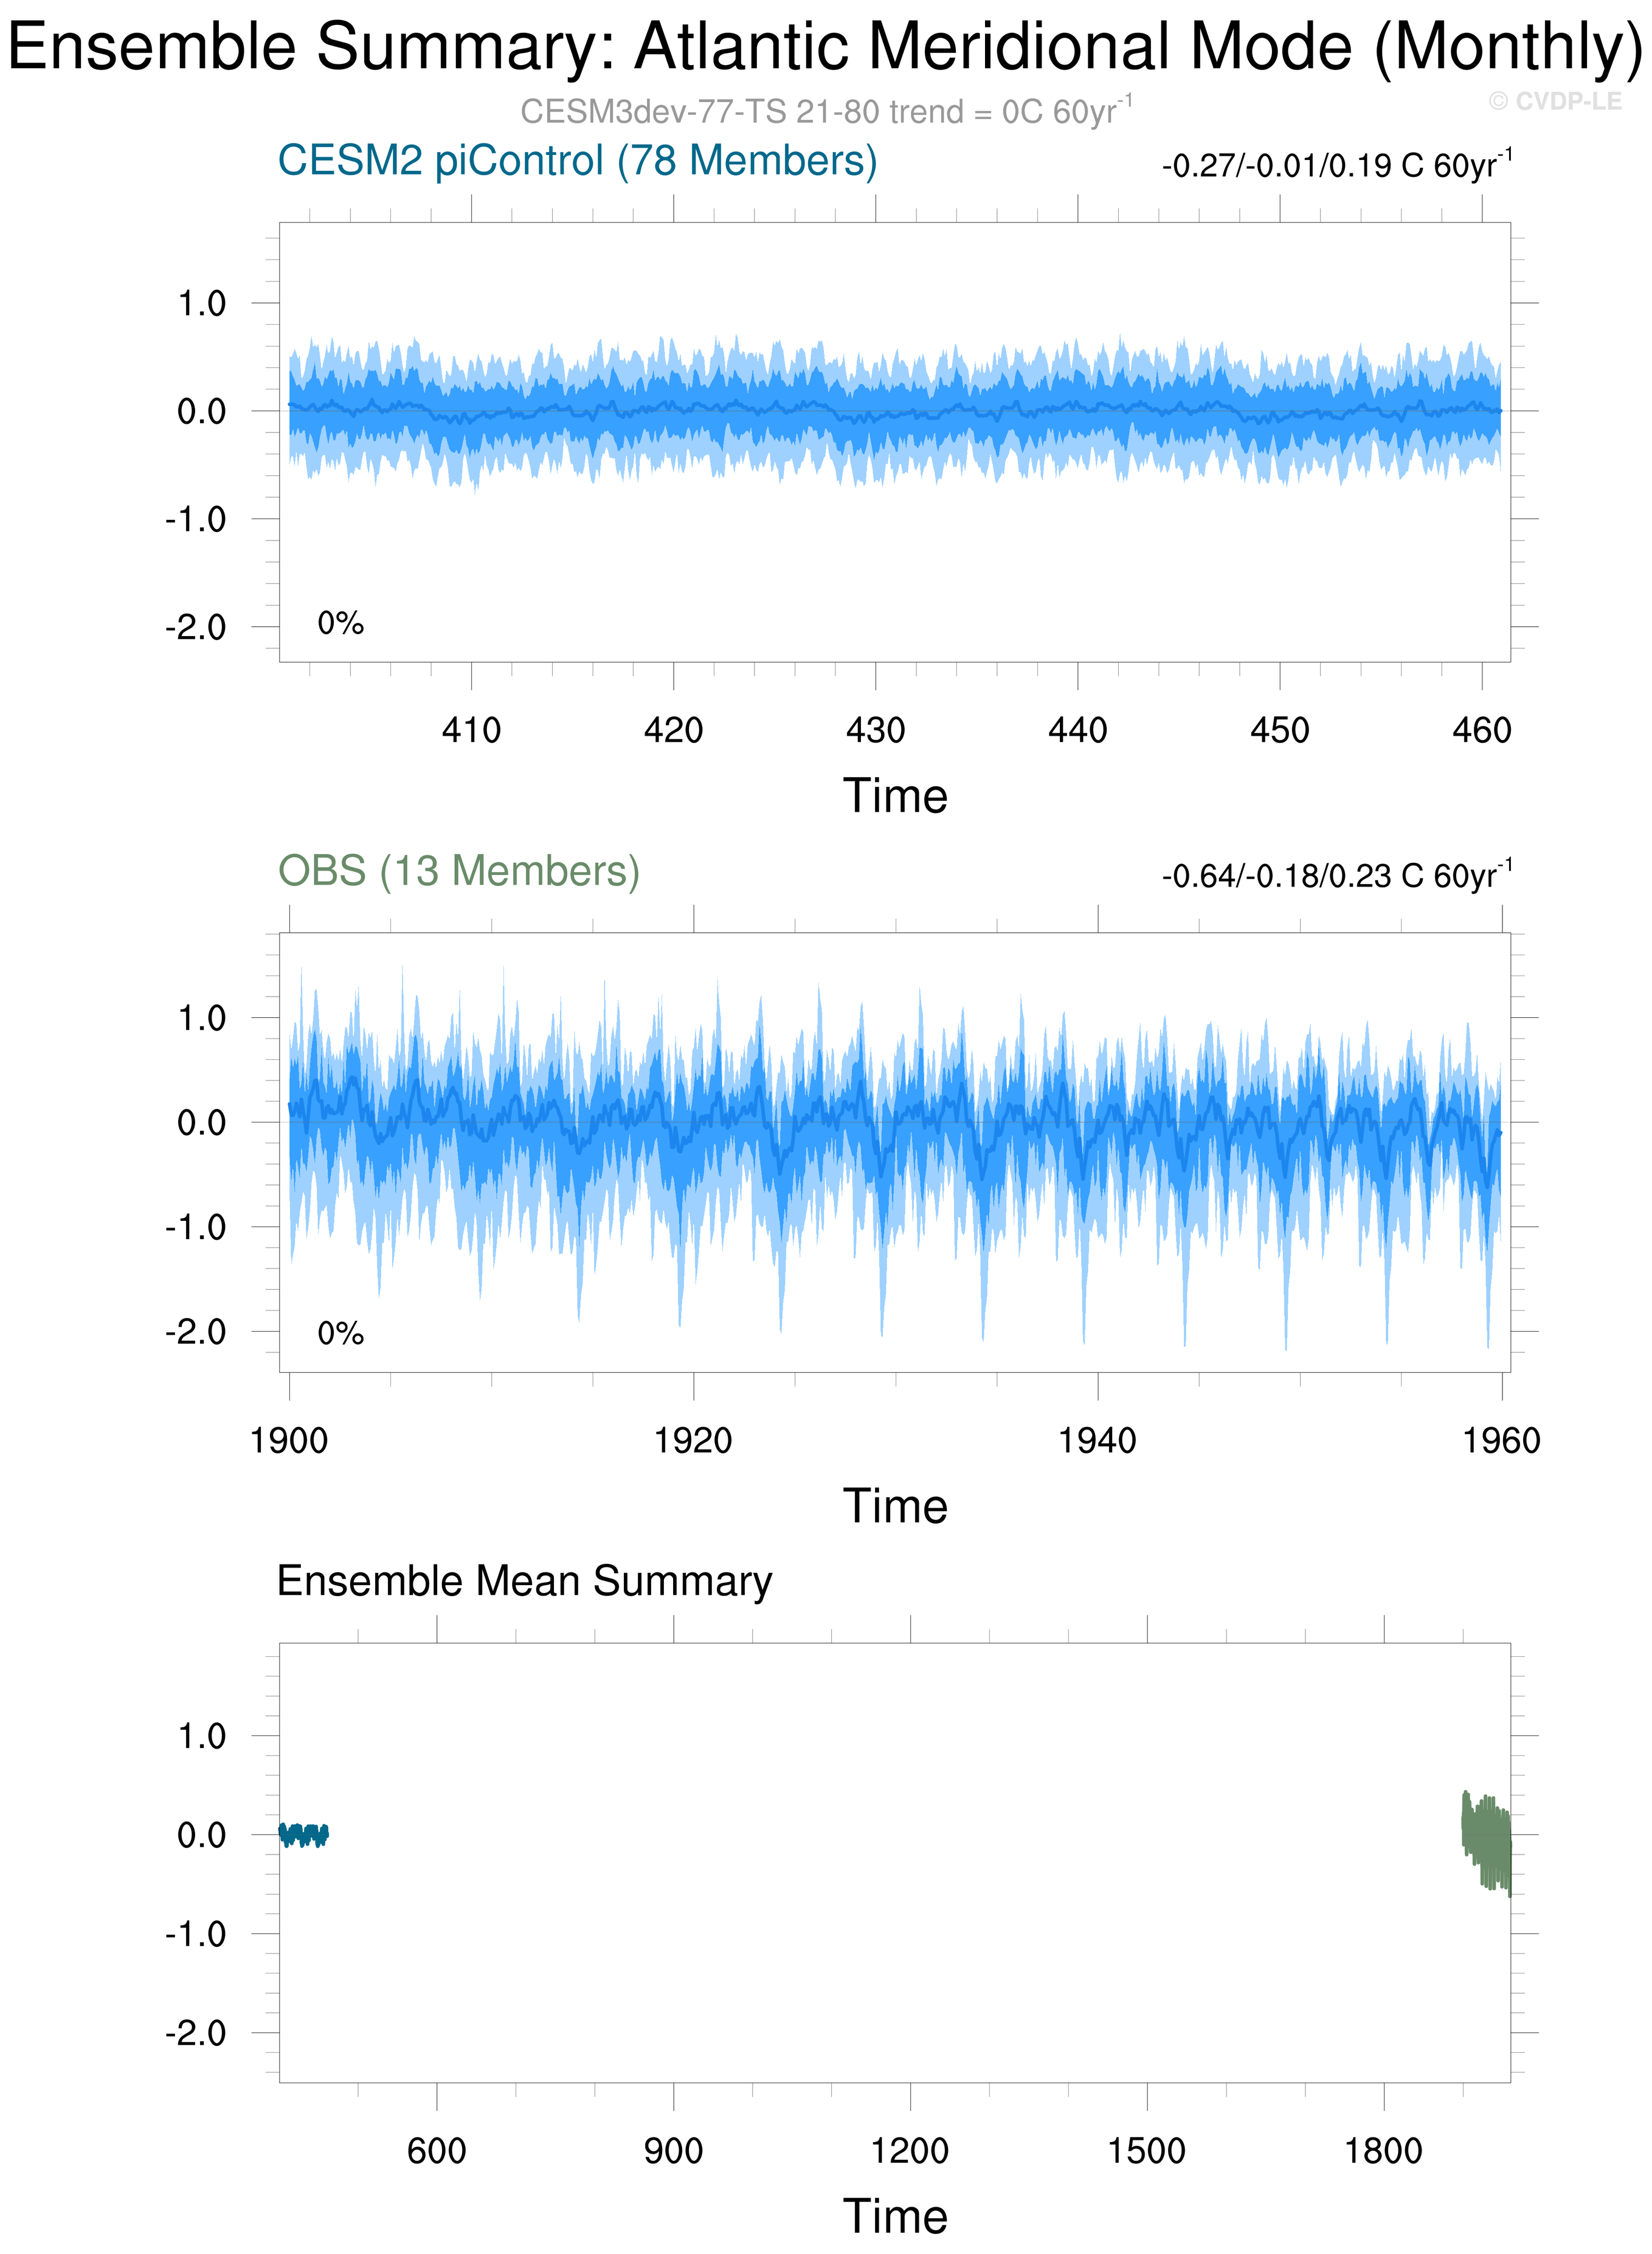Screen dimensions: 1652x2254
Task: Click the 1940 tick label on the OBS axis
Action: (1097, 1441)
